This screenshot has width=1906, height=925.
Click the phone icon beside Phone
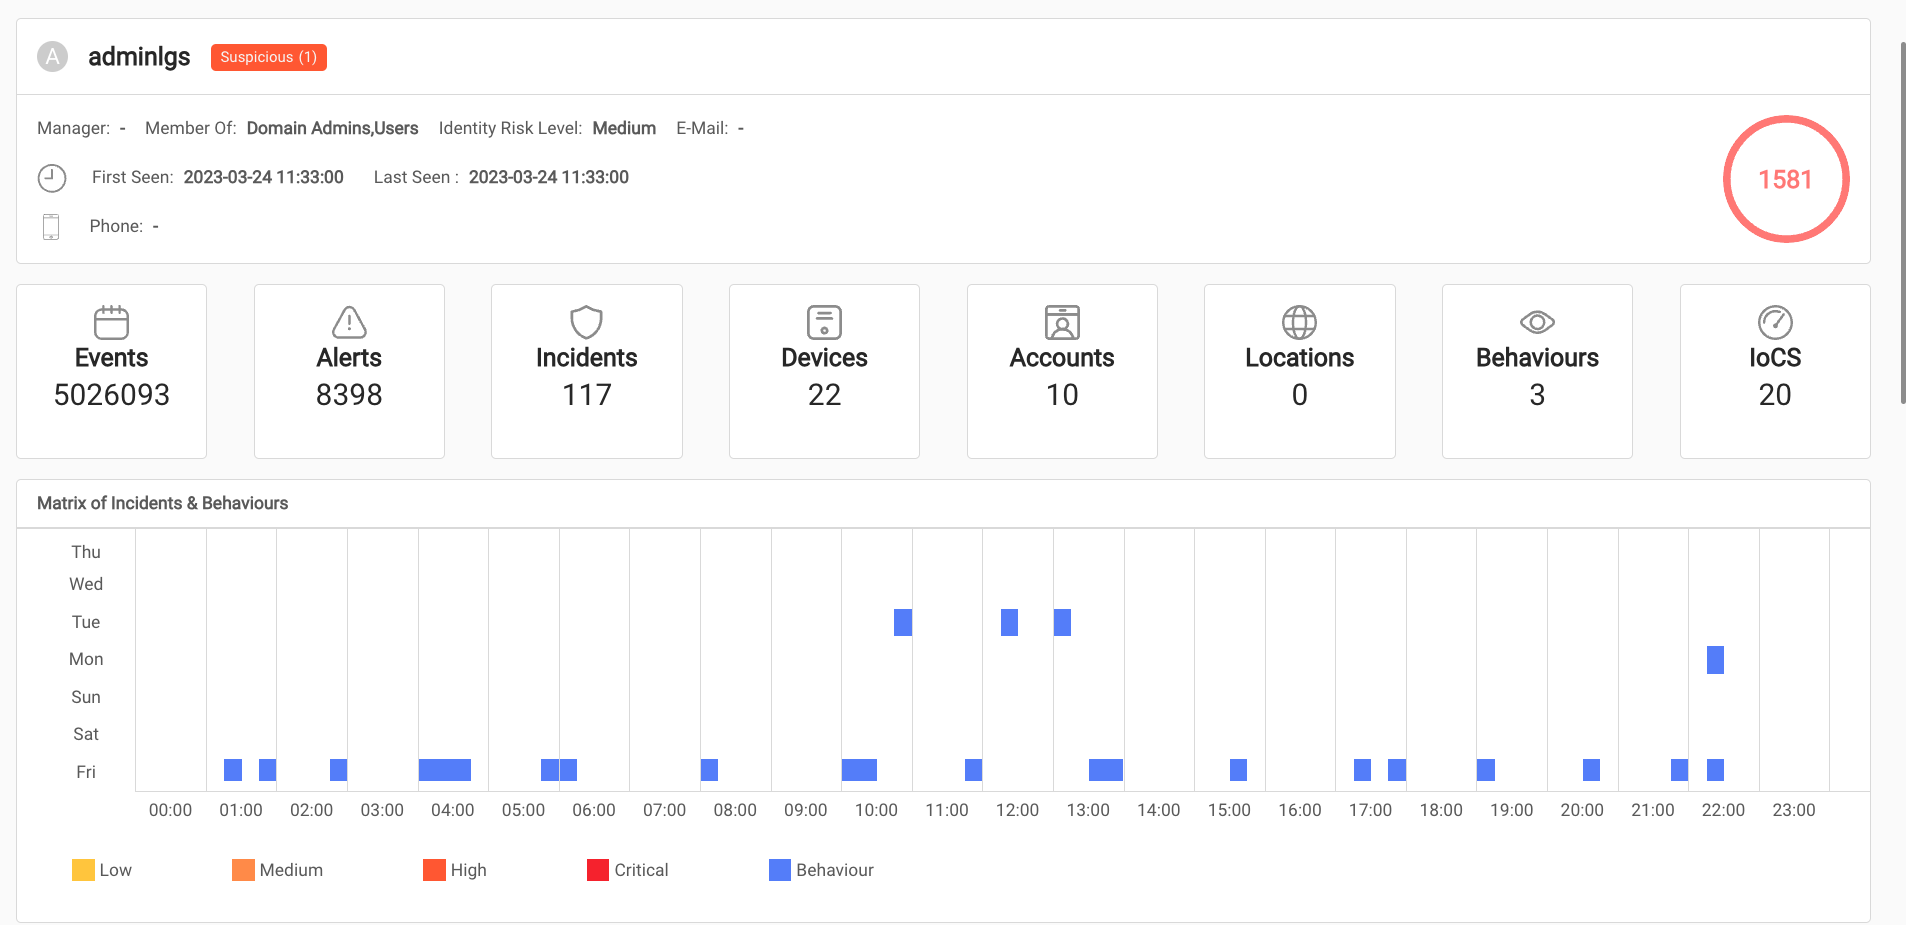coord(51,227)
